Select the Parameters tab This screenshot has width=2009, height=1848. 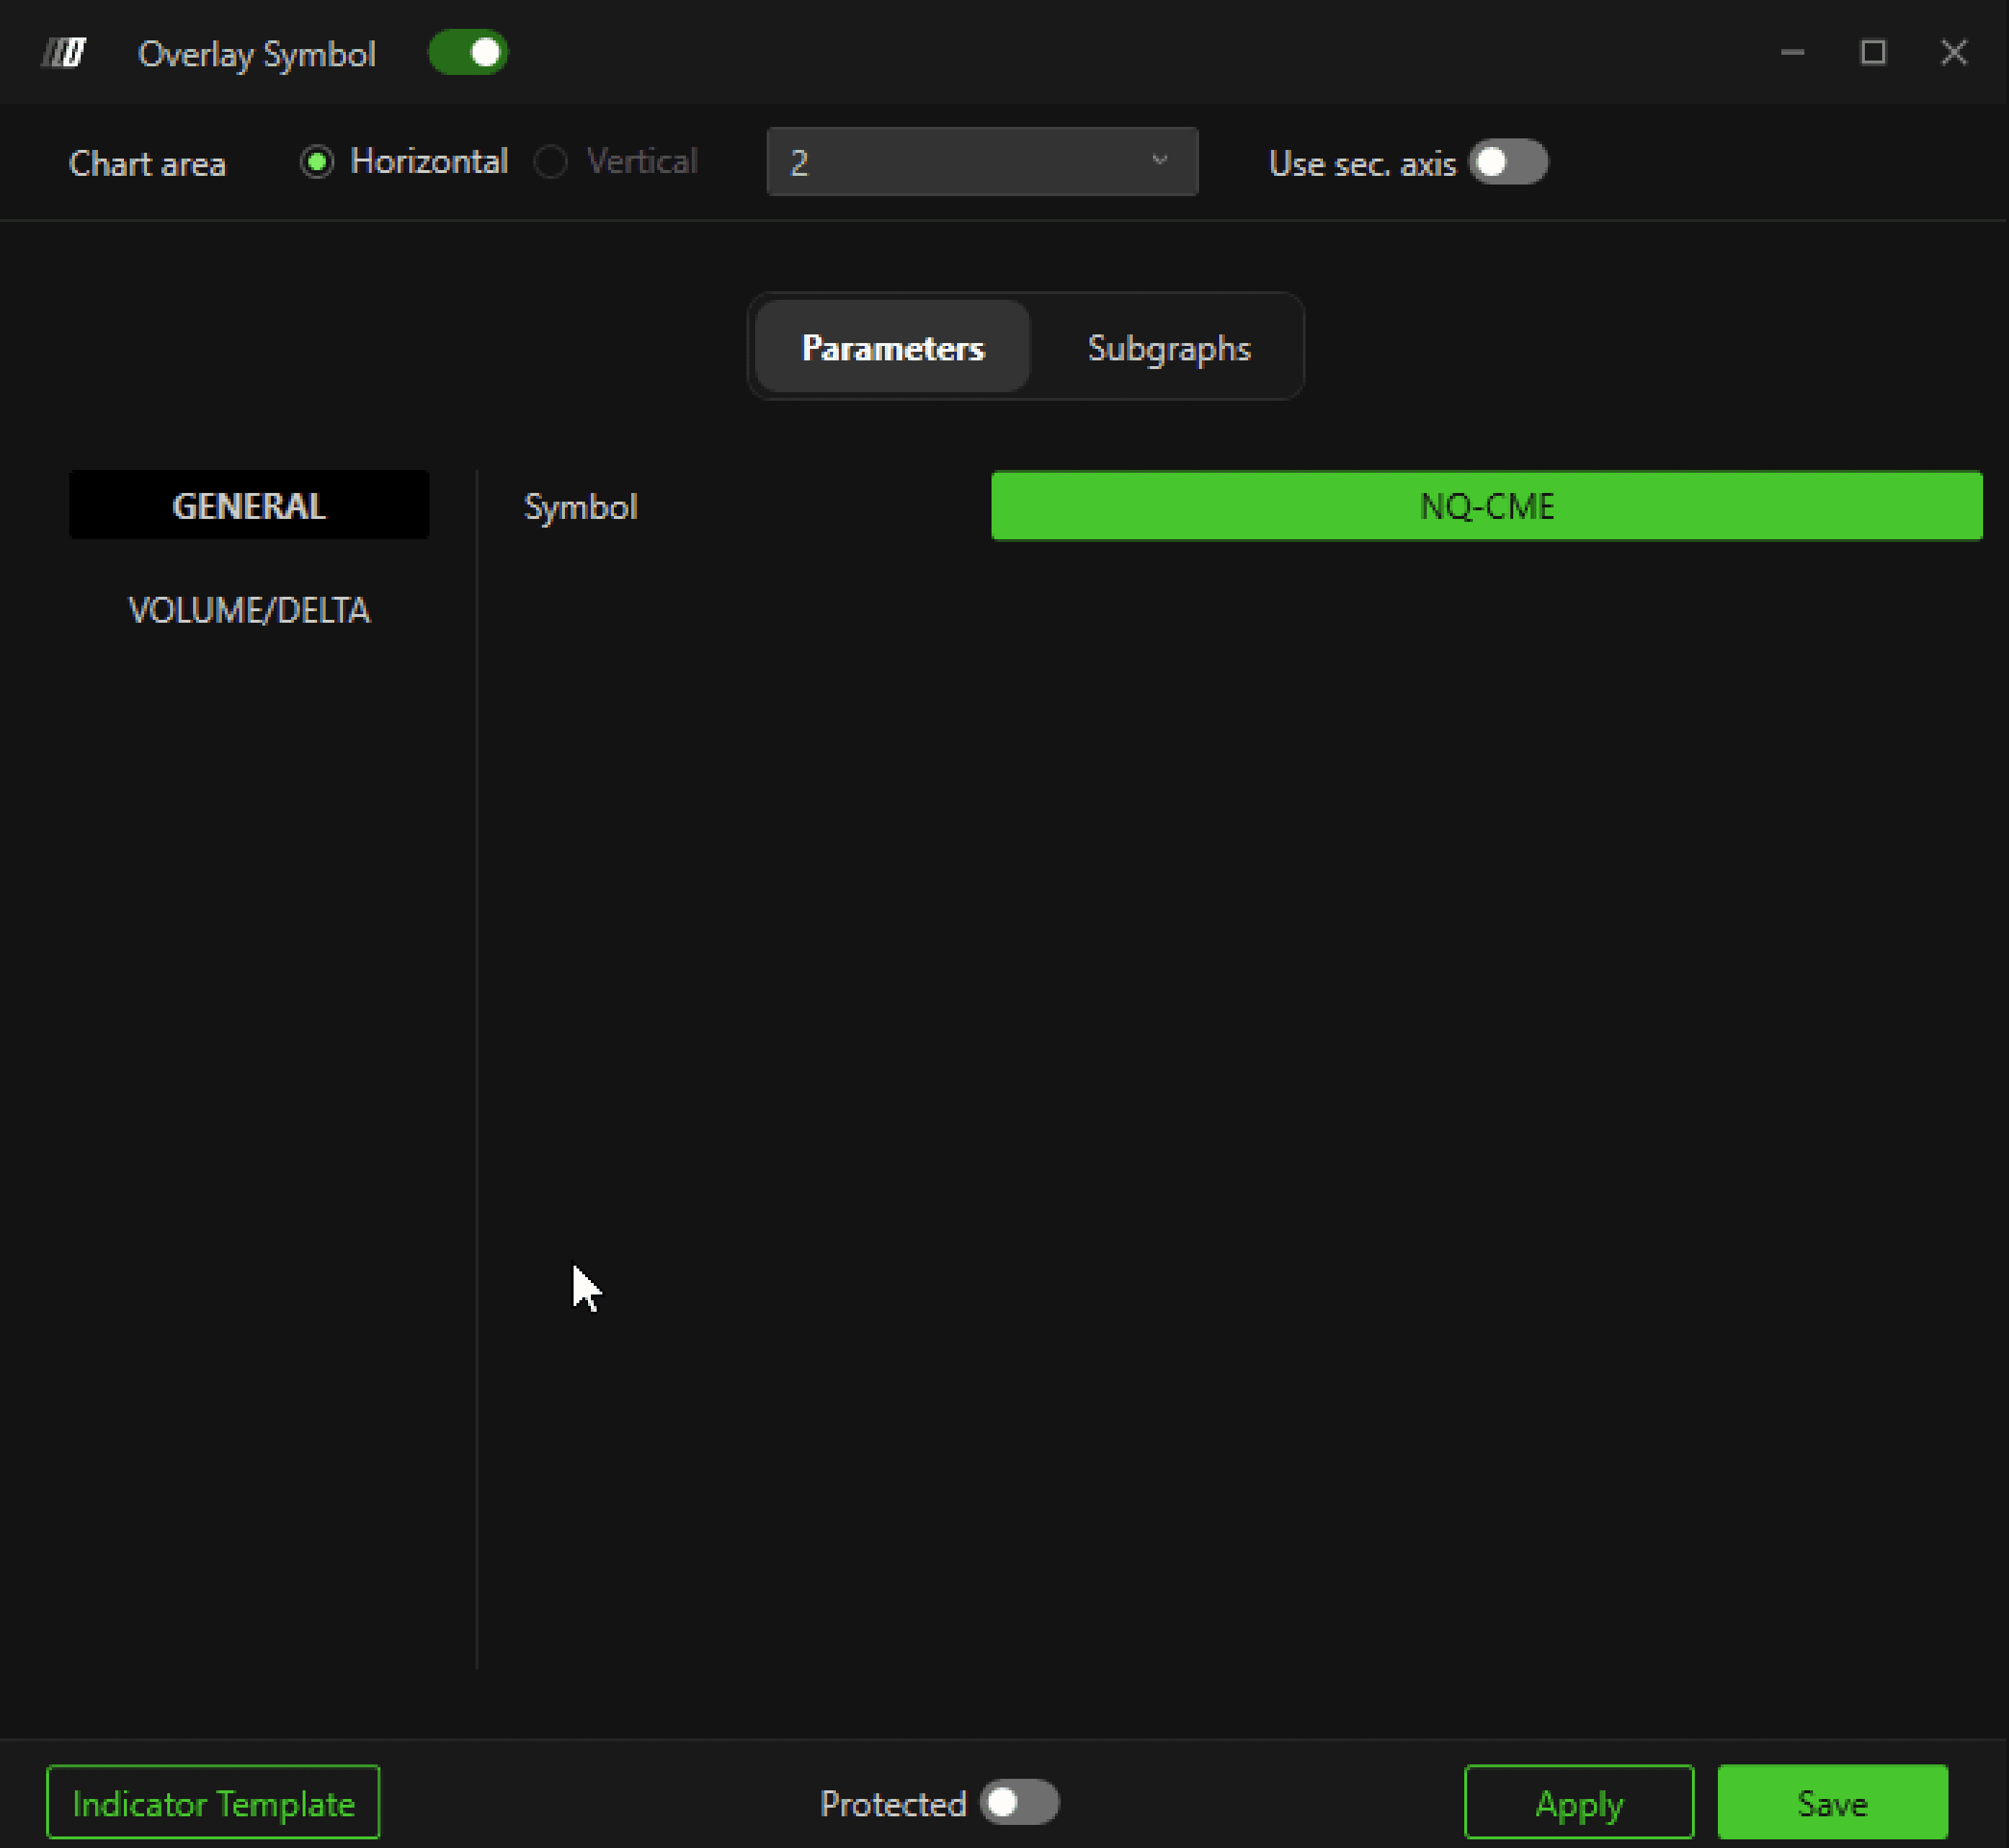892,348
